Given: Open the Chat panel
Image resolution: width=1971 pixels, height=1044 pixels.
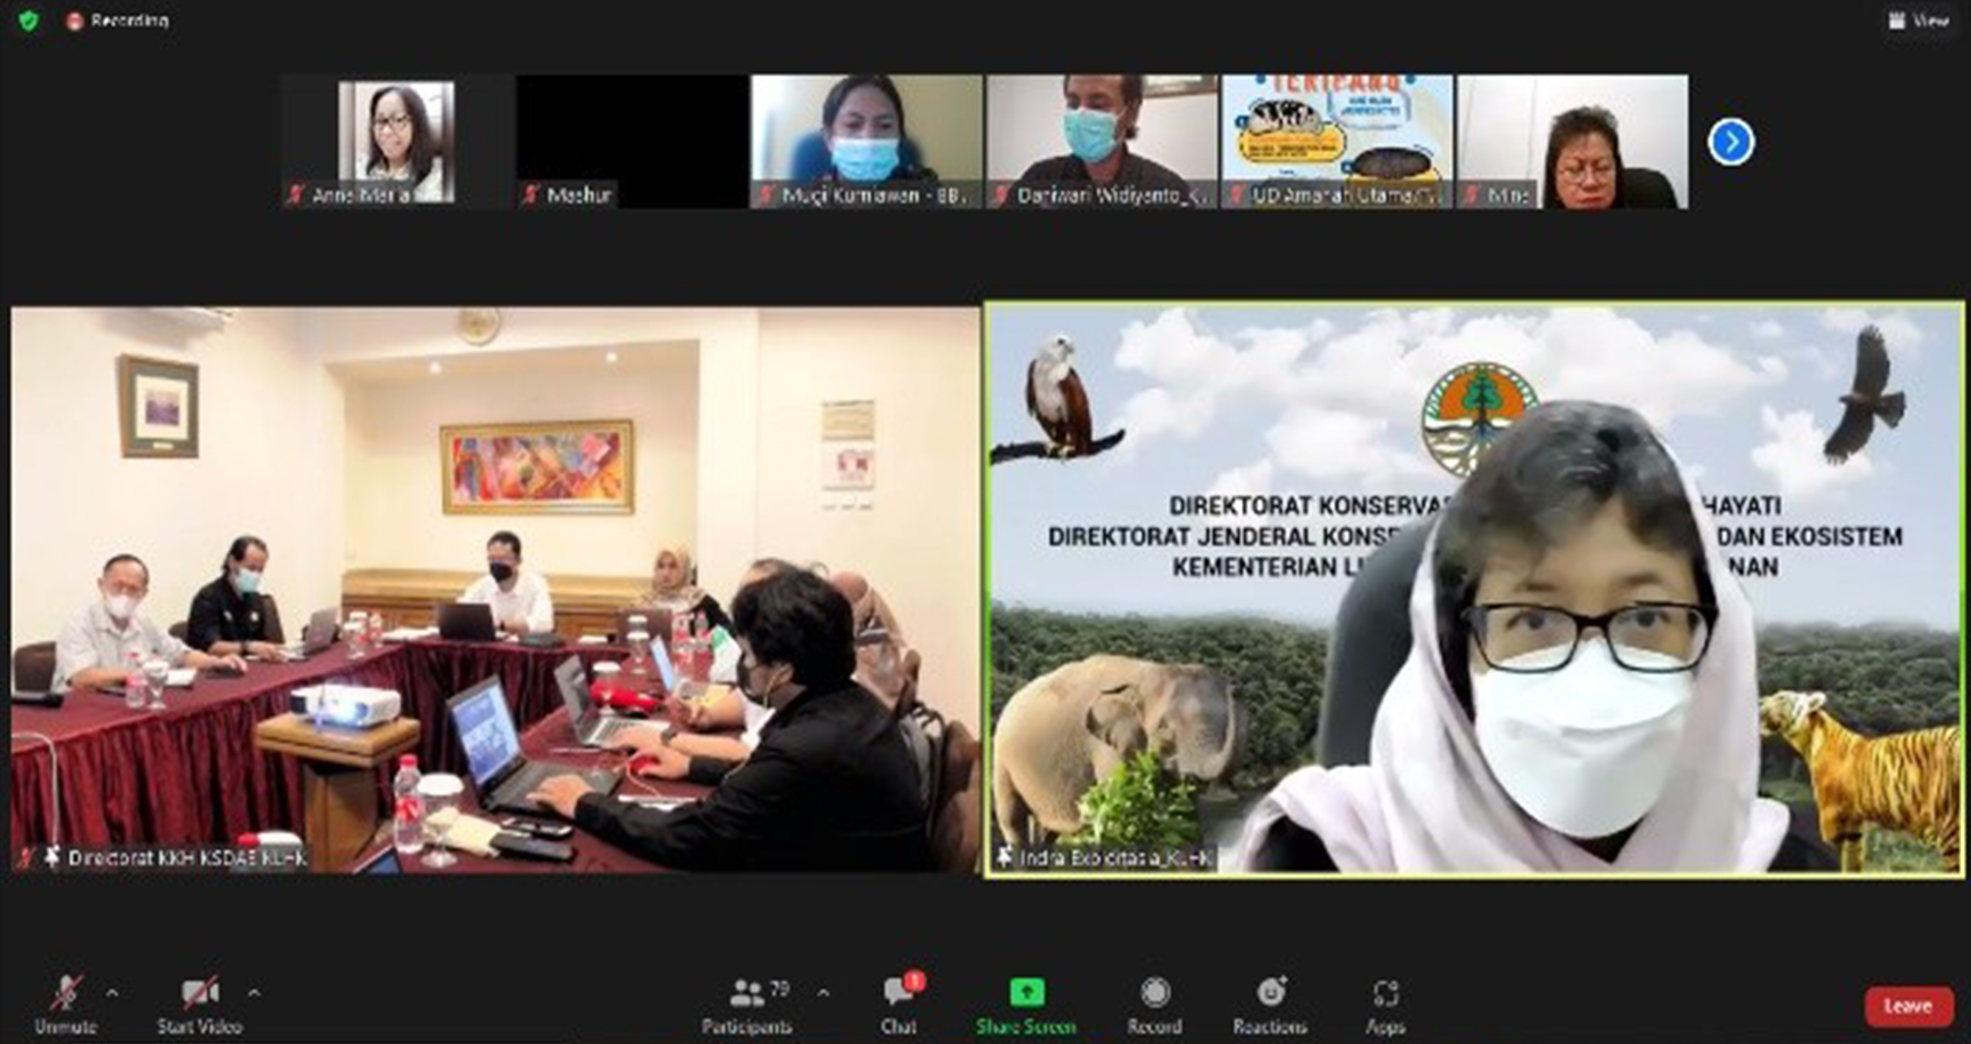Looking at the screenshot, I should [897, 993].
